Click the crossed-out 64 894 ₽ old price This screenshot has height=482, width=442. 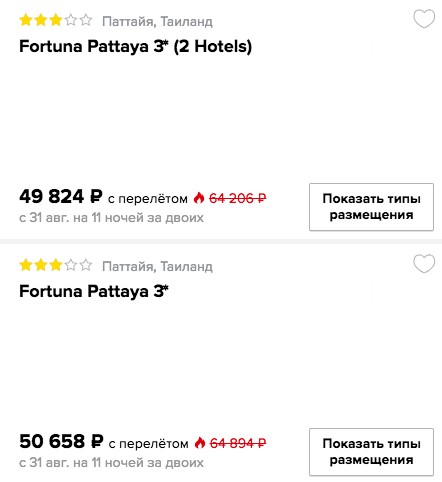(x=238, y=443)
